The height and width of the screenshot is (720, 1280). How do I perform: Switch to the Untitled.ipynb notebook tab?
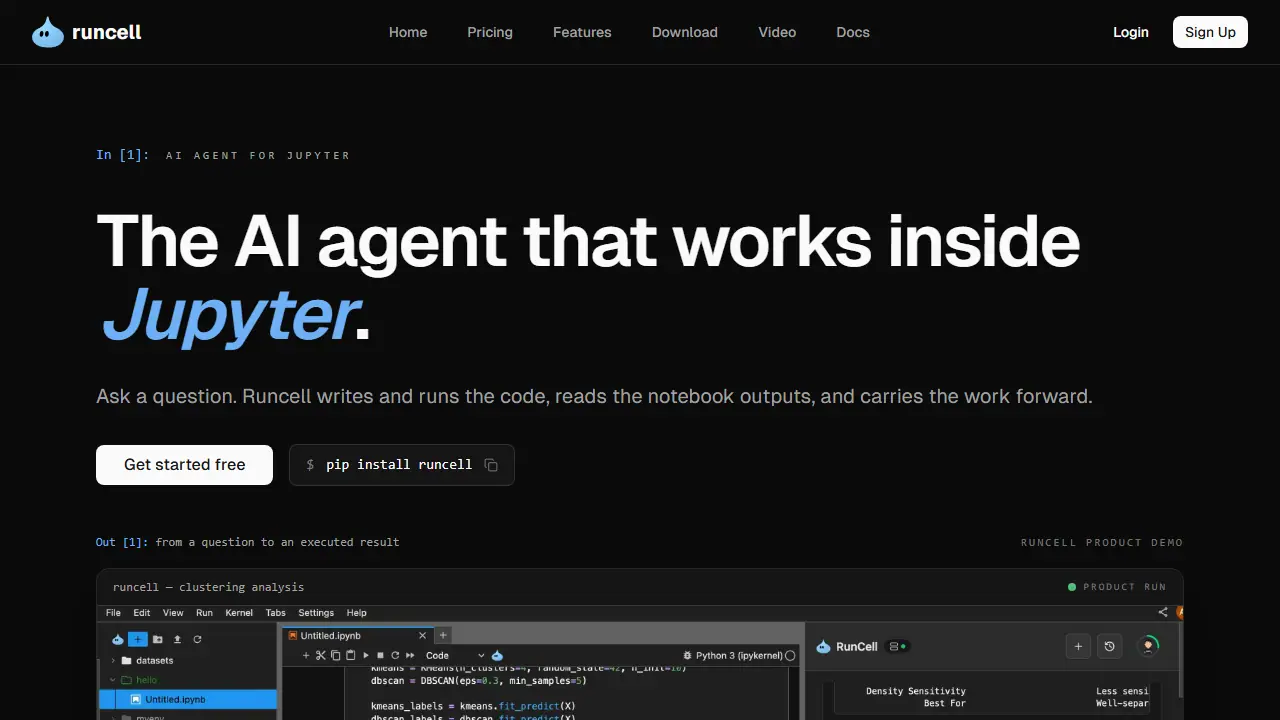(x=357, y=635)
